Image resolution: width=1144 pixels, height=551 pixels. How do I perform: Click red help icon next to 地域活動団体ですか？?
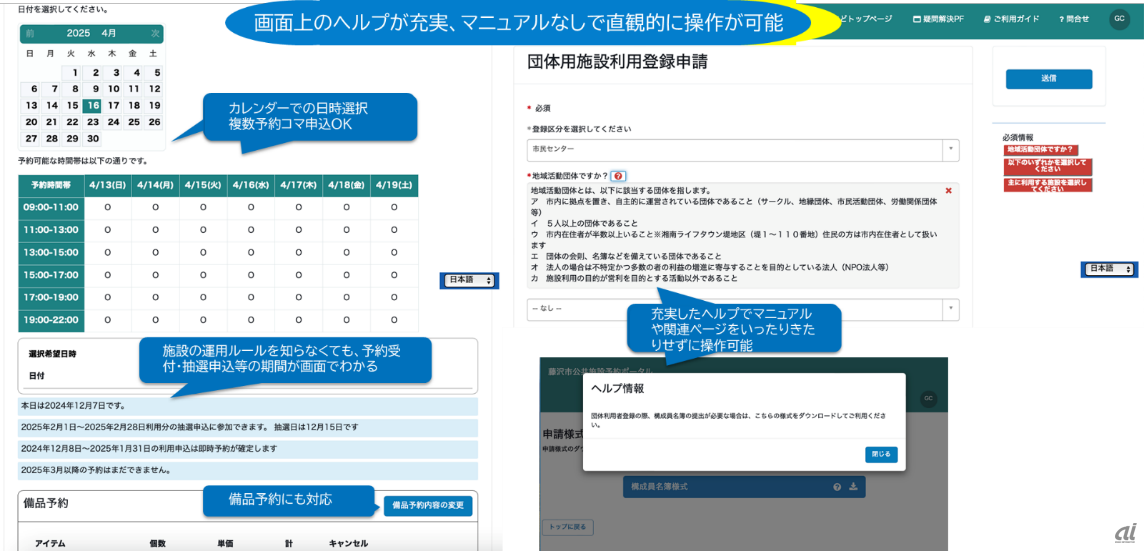[619, 176]
